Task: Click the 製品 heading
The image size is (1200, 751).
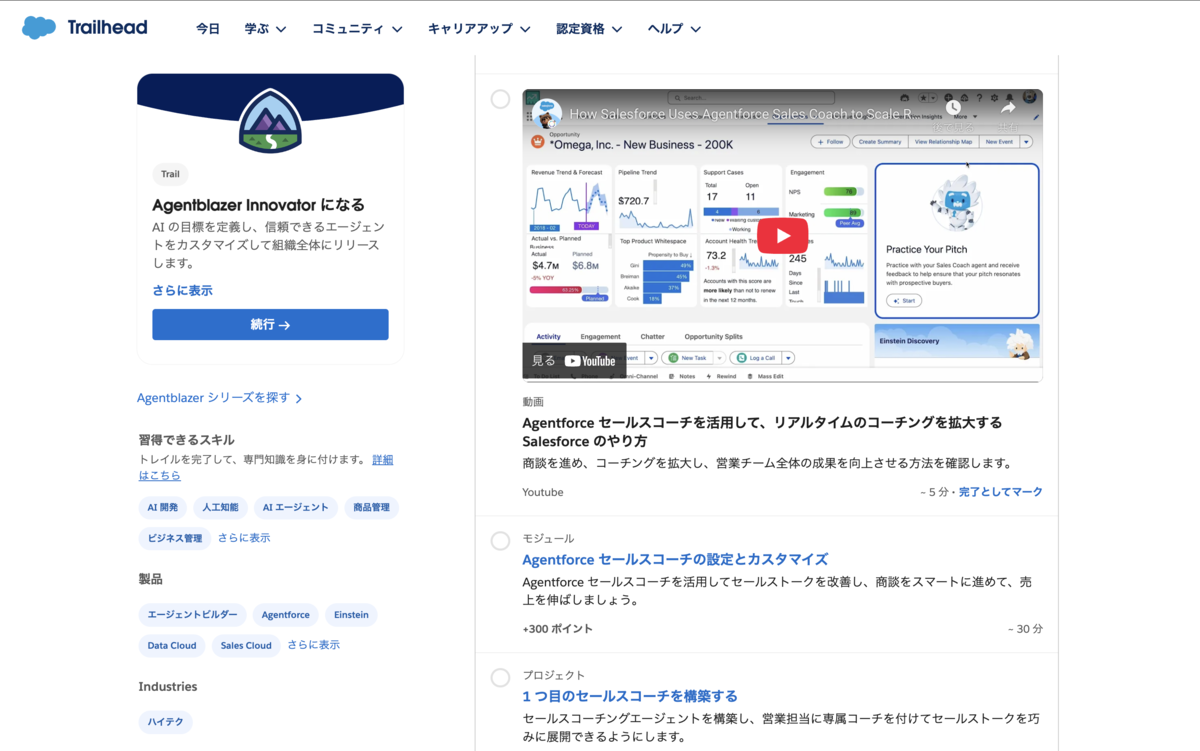Action: click(x=150, y=579)
